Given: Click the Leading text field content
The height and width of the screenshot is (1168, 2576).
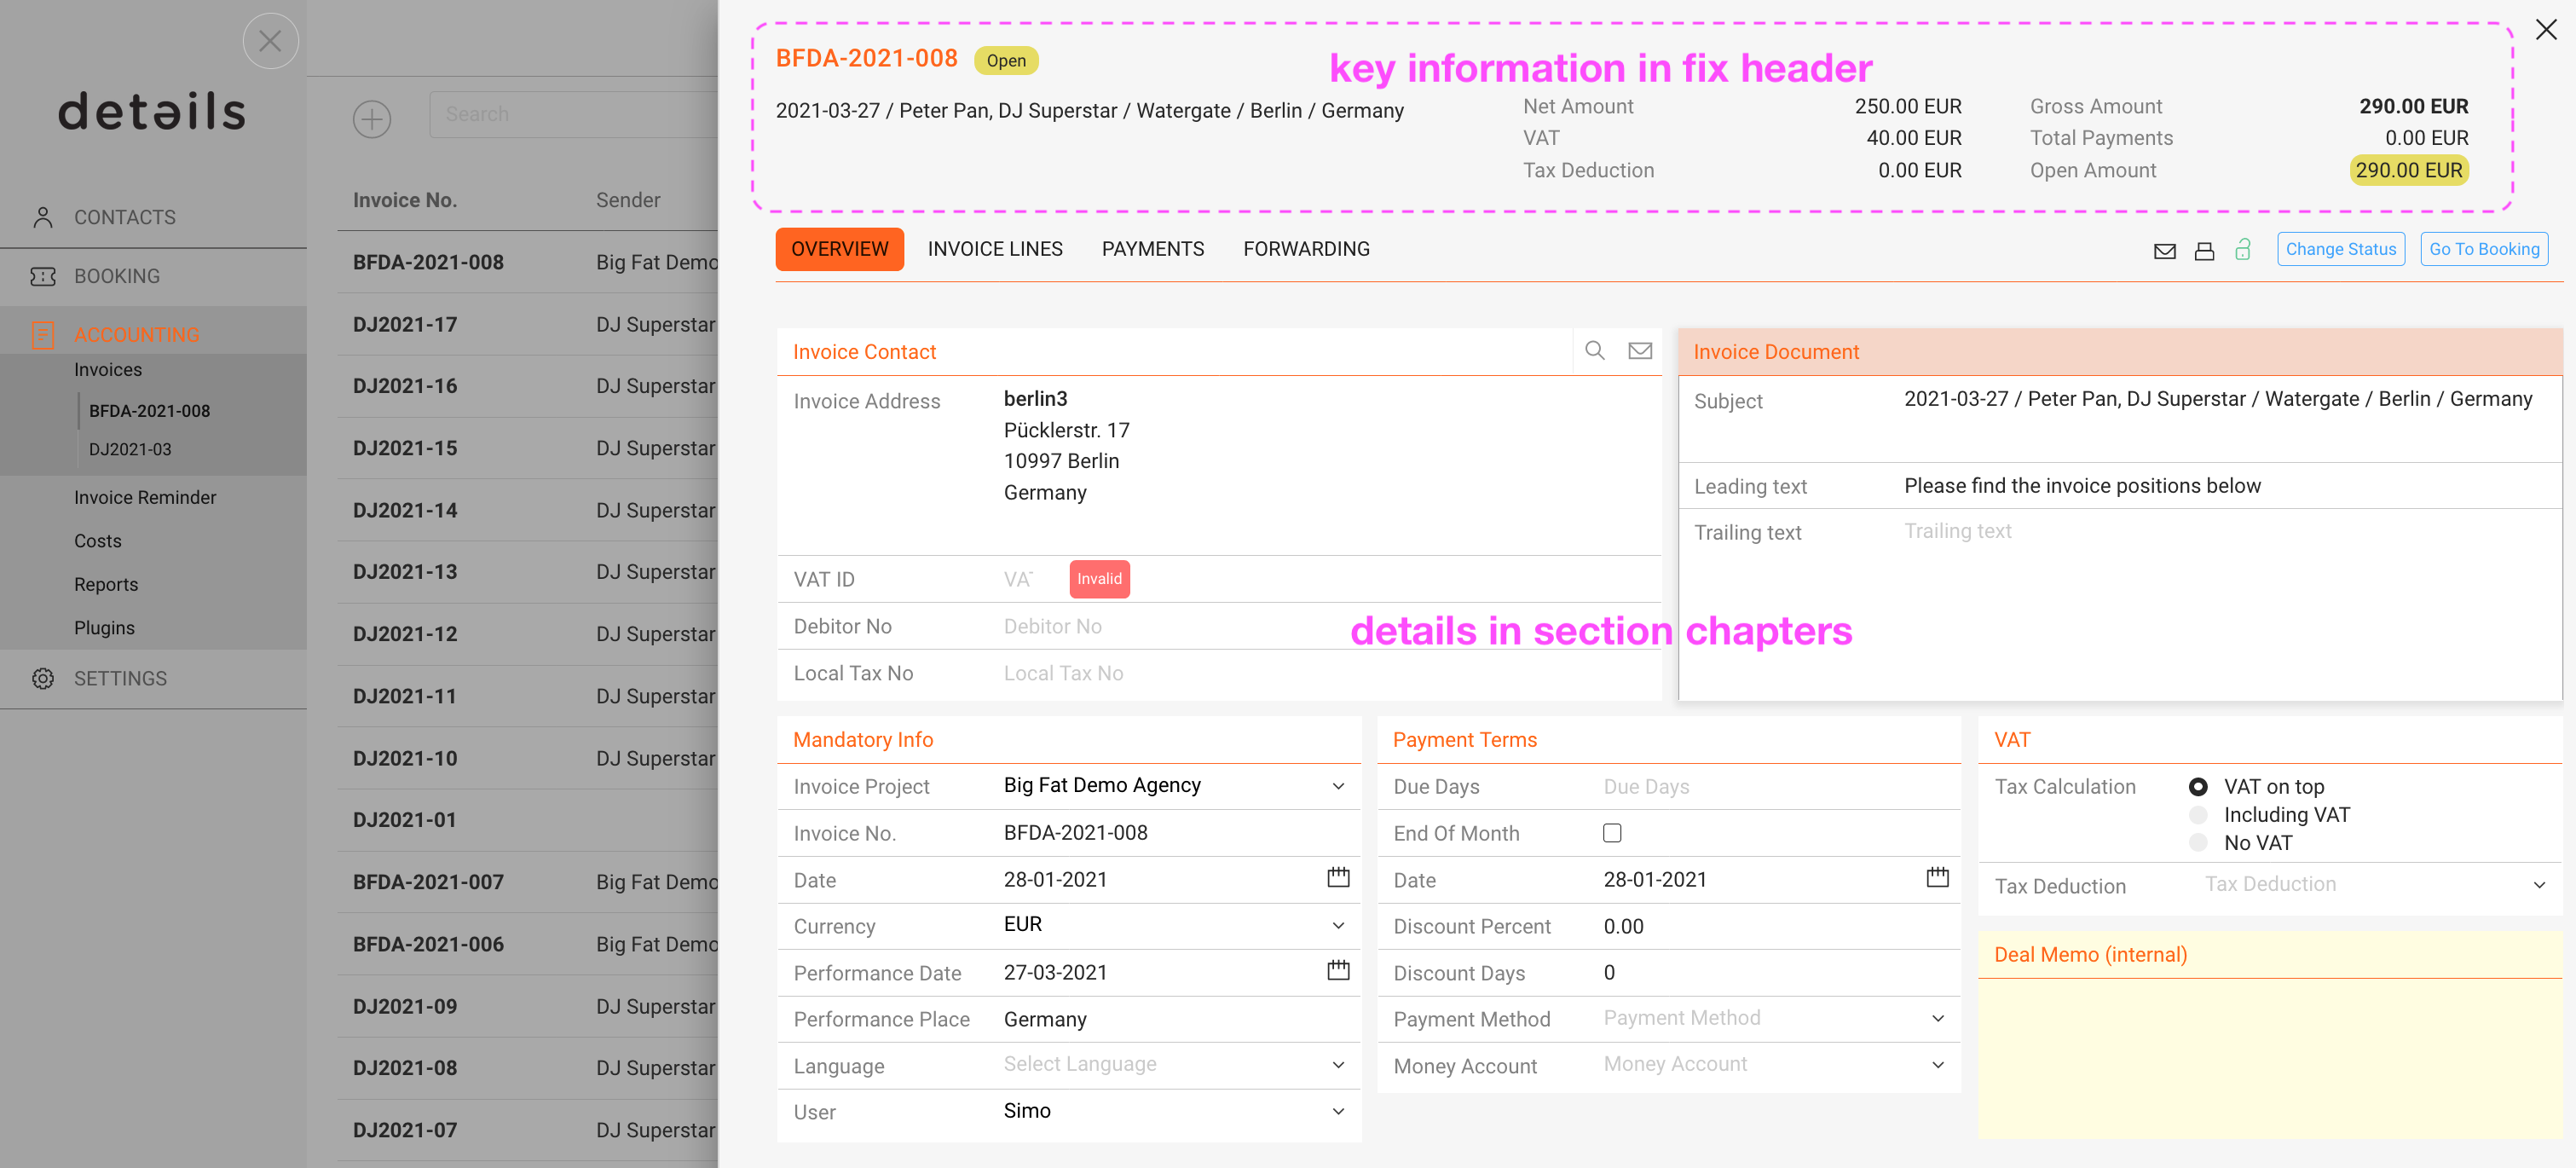Looking at the screenshot, I should coord(2082,485).
